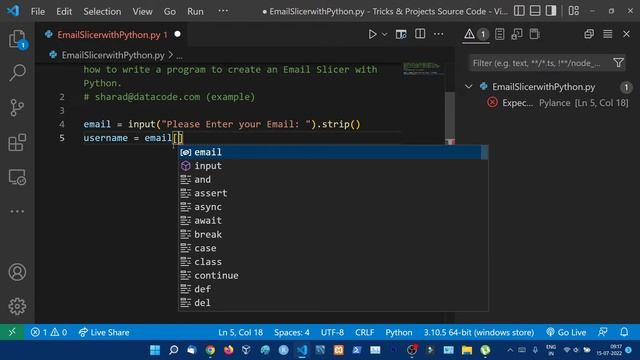
Task: Open the problems filter funnel options
Action: 618,63
